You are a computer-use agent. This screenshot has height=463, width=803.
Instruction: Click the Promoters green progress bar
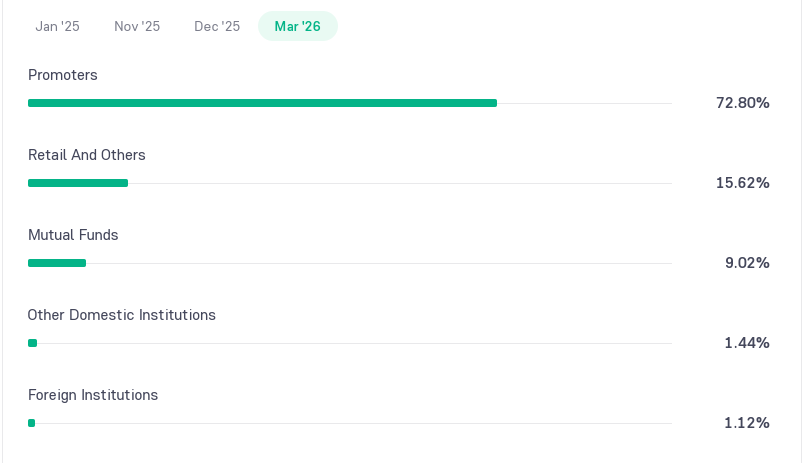coord(262,103)
